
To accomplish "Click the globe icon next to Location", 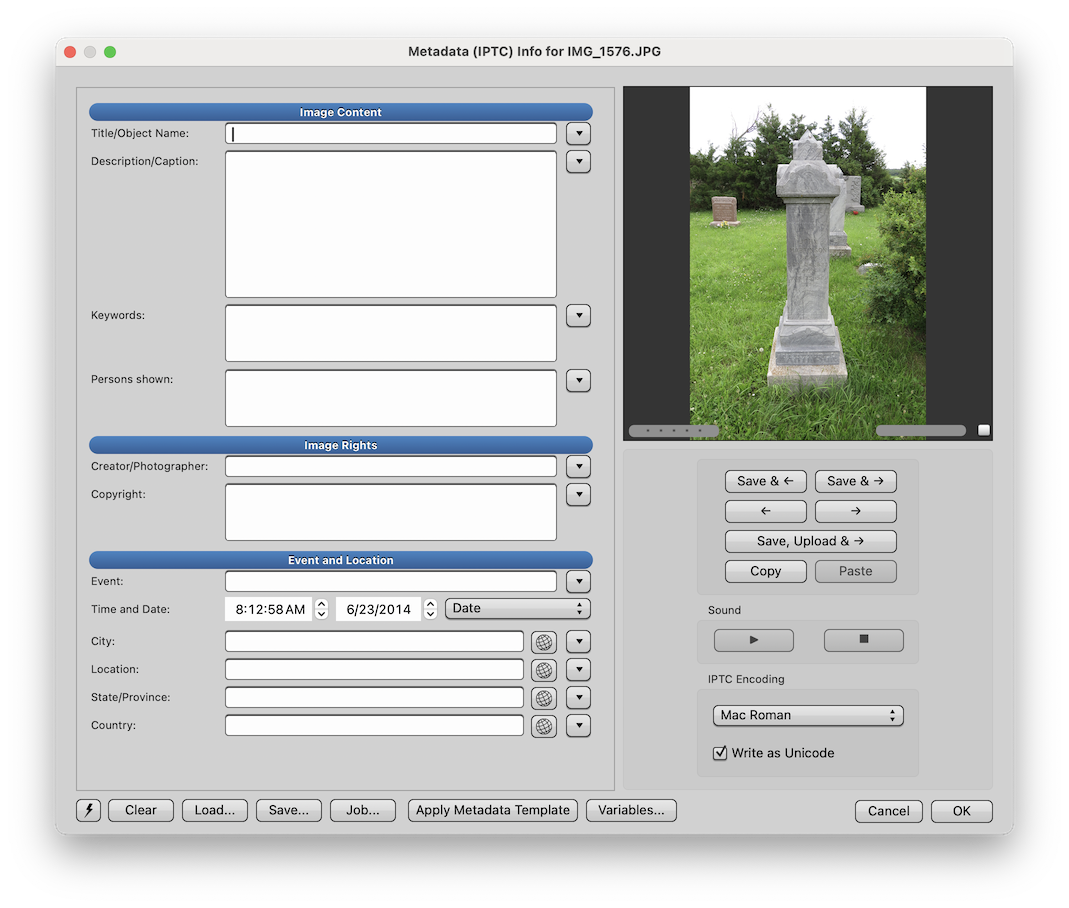I will pos(543,670).
